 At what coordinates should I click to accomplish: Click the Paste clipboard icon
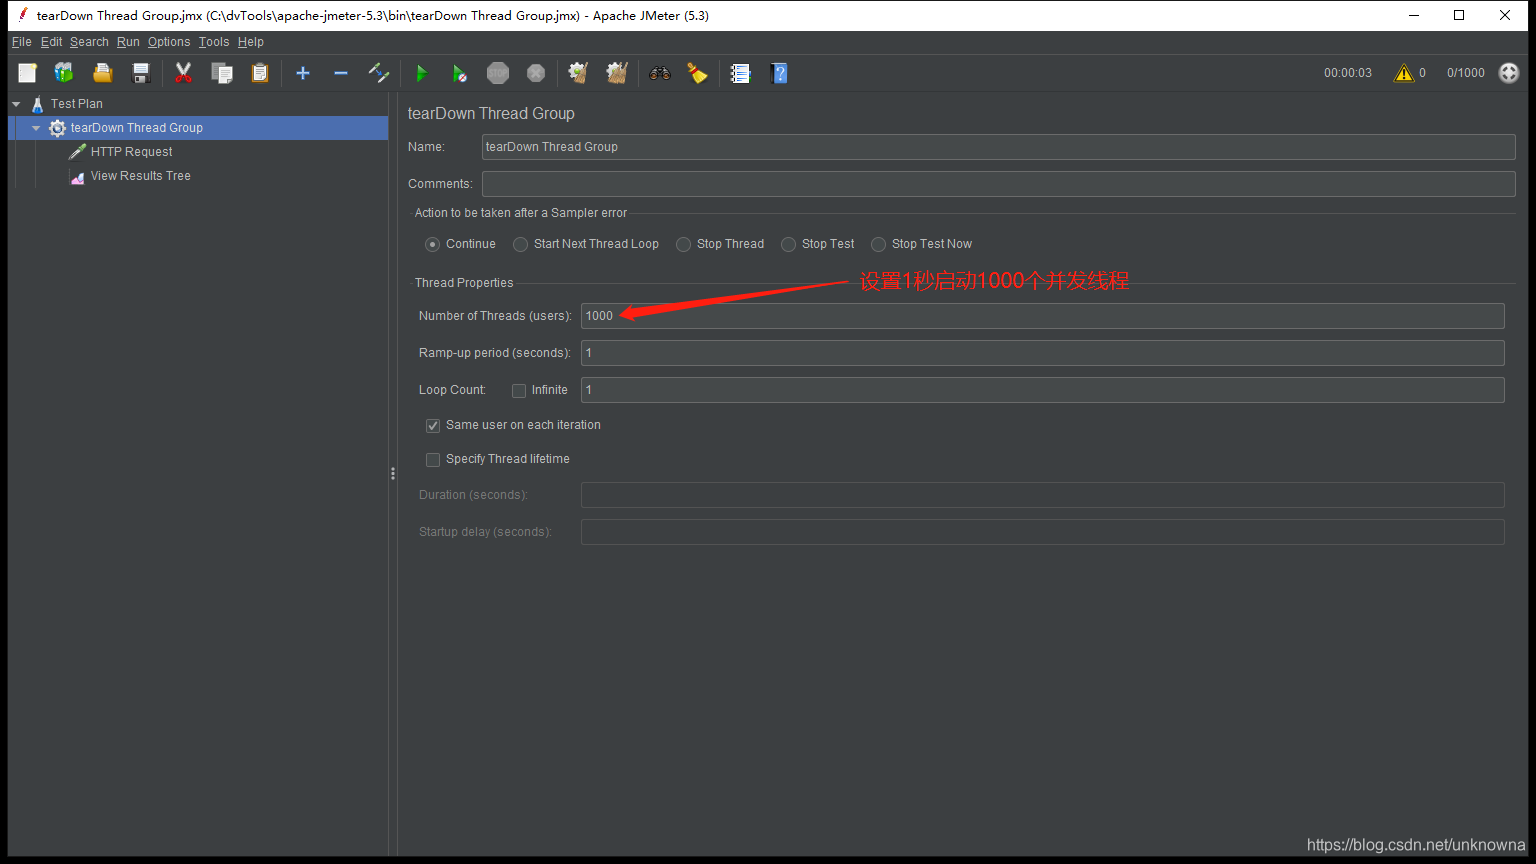260,73
